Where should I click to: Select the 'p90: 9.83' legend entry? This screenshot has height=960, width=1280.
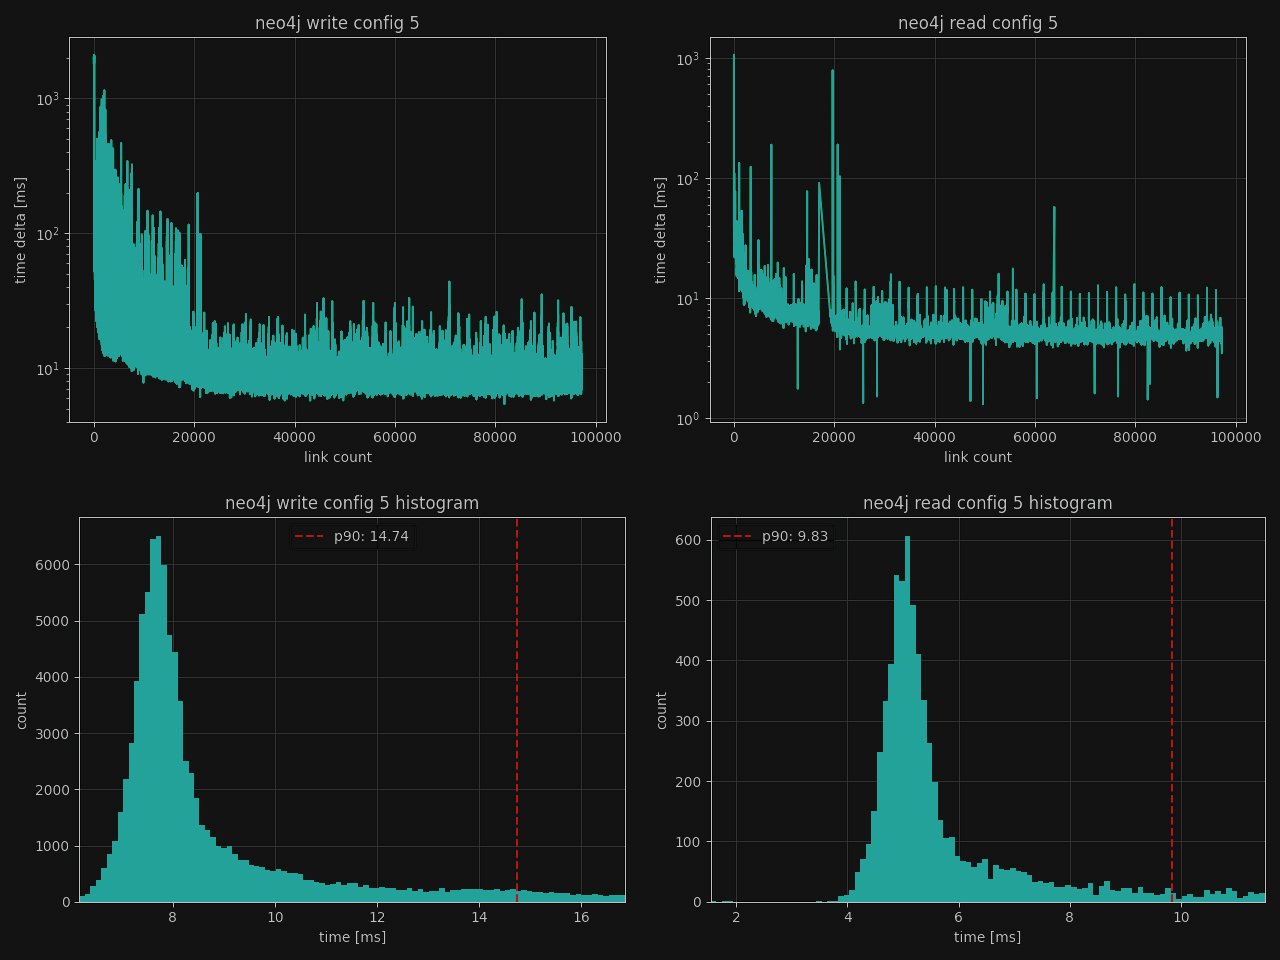[775, 537]
